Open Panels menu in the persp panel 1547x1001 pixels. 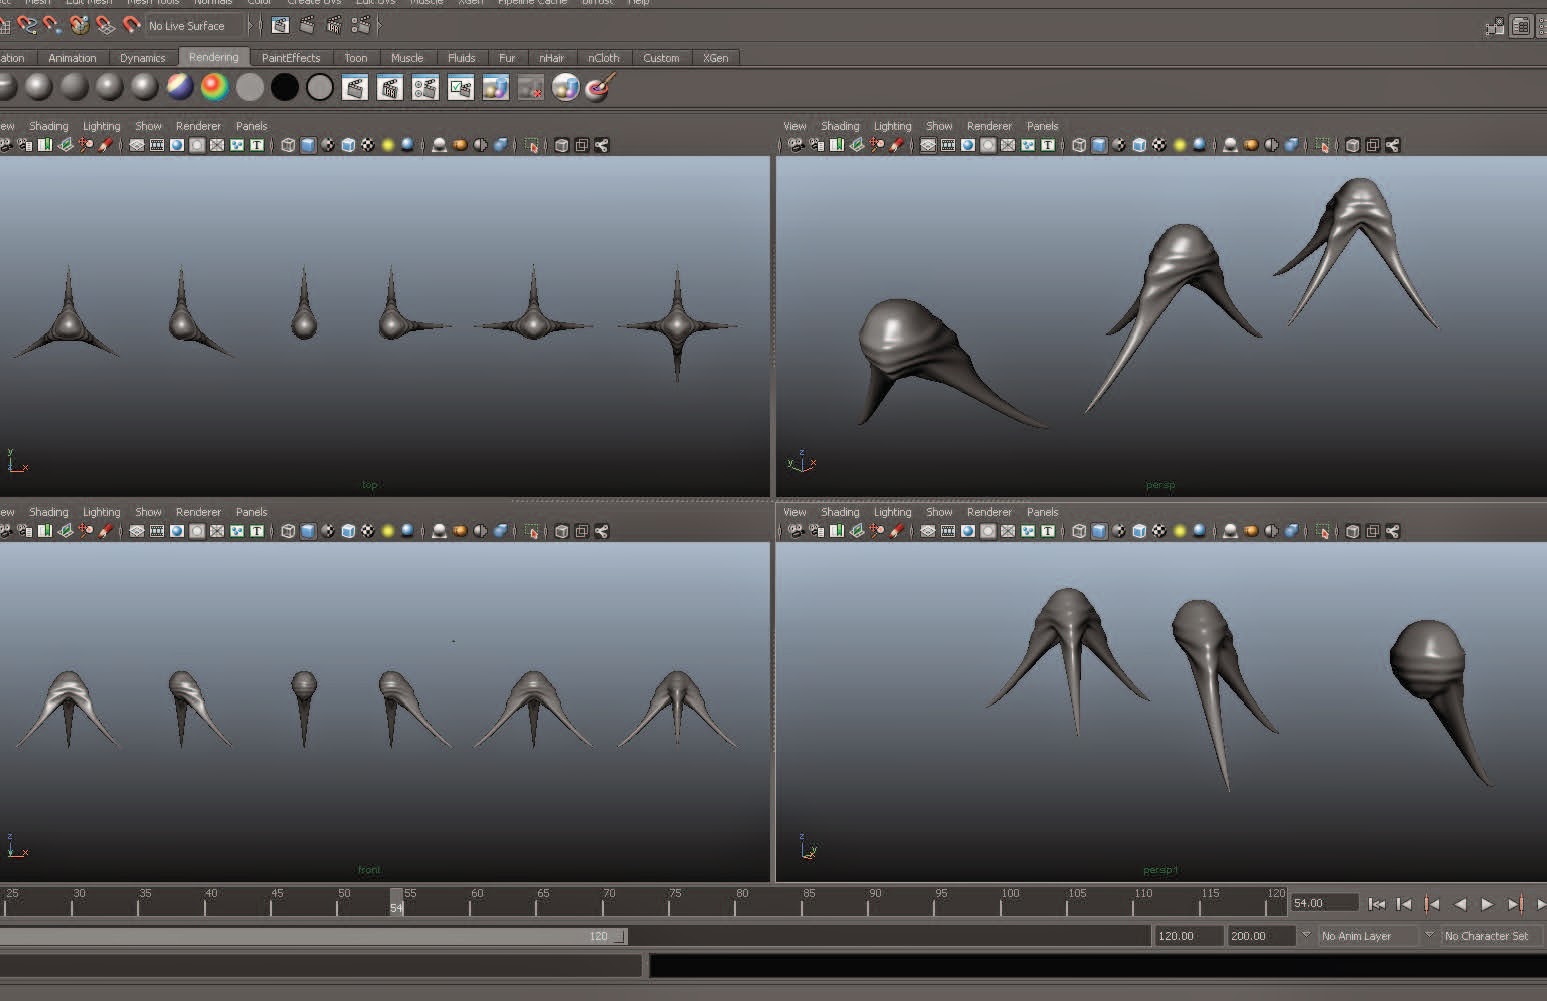[x=1042, y=126]
